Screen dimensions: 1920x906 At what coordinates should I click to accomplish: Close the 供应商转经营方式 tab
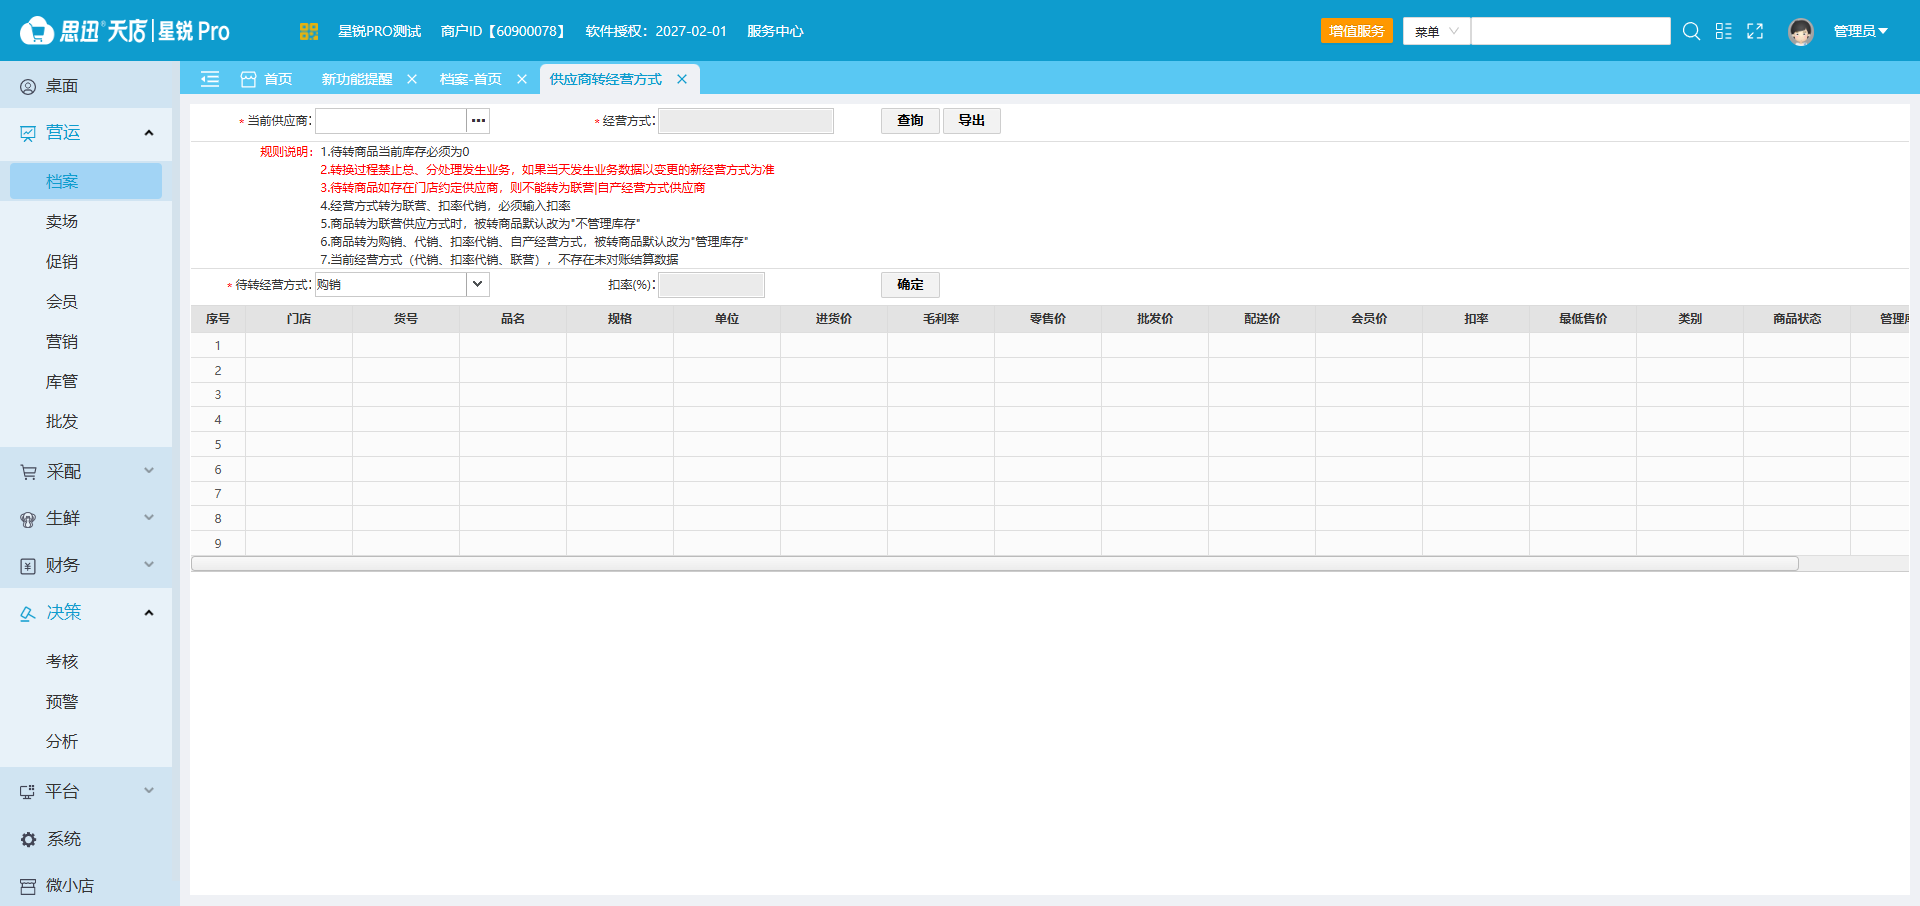(x=682, y=79)
